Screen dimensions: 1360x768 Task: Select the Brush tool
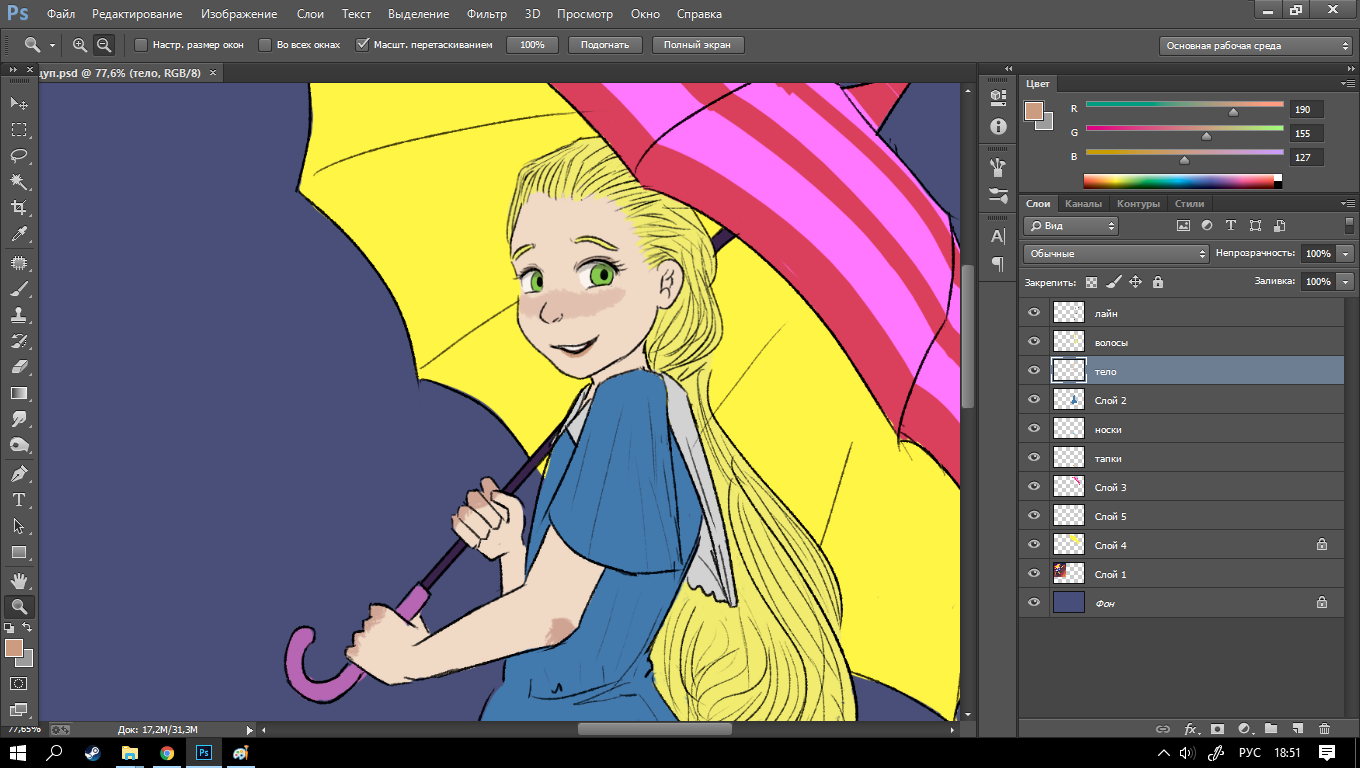pos(19,289)
